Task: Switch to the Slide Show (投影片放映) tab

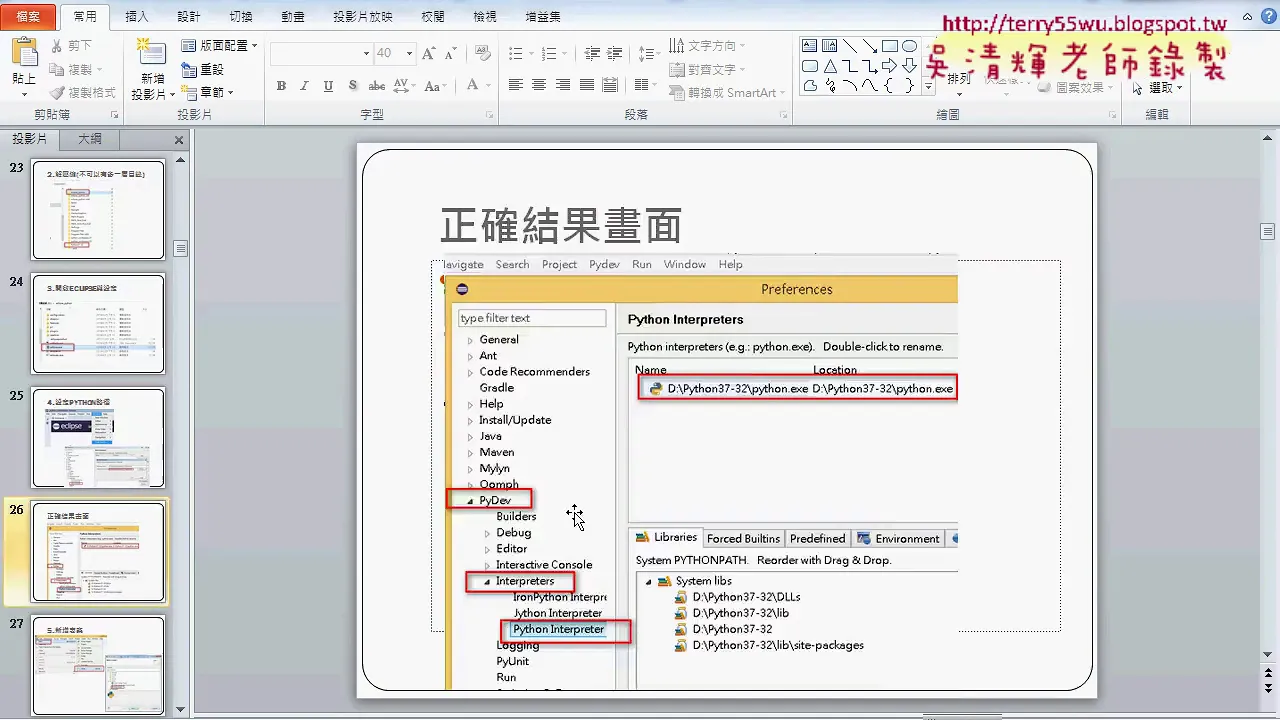Action: tap(363, 17)
